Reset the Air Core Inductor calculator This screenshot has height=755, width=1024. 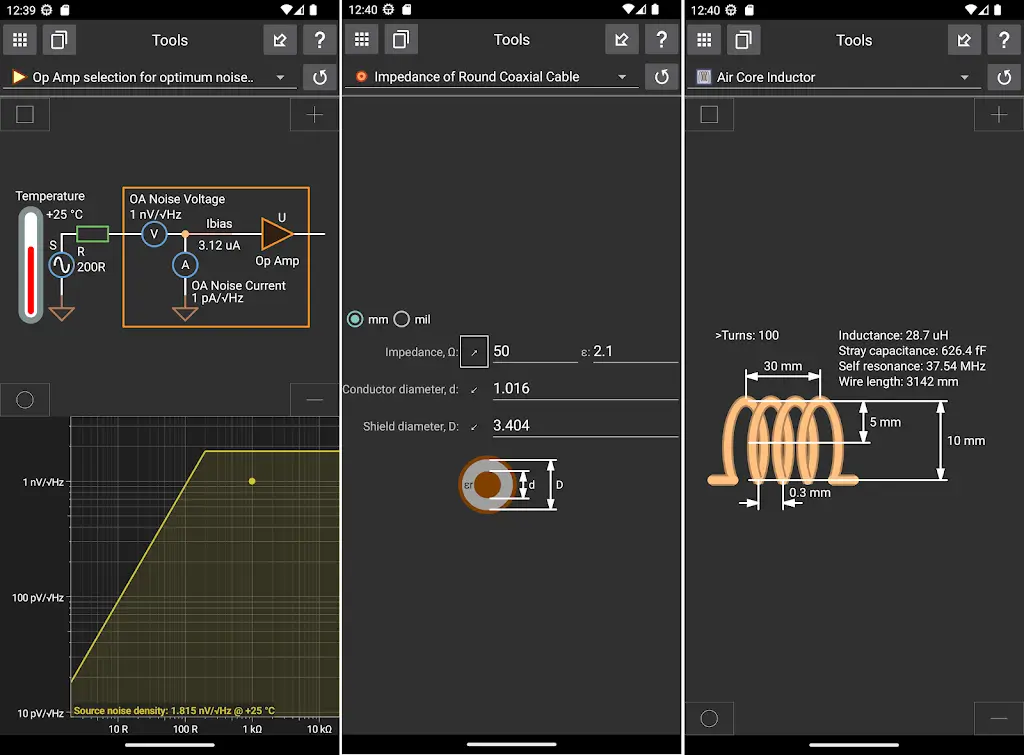tap(1004, 77)
